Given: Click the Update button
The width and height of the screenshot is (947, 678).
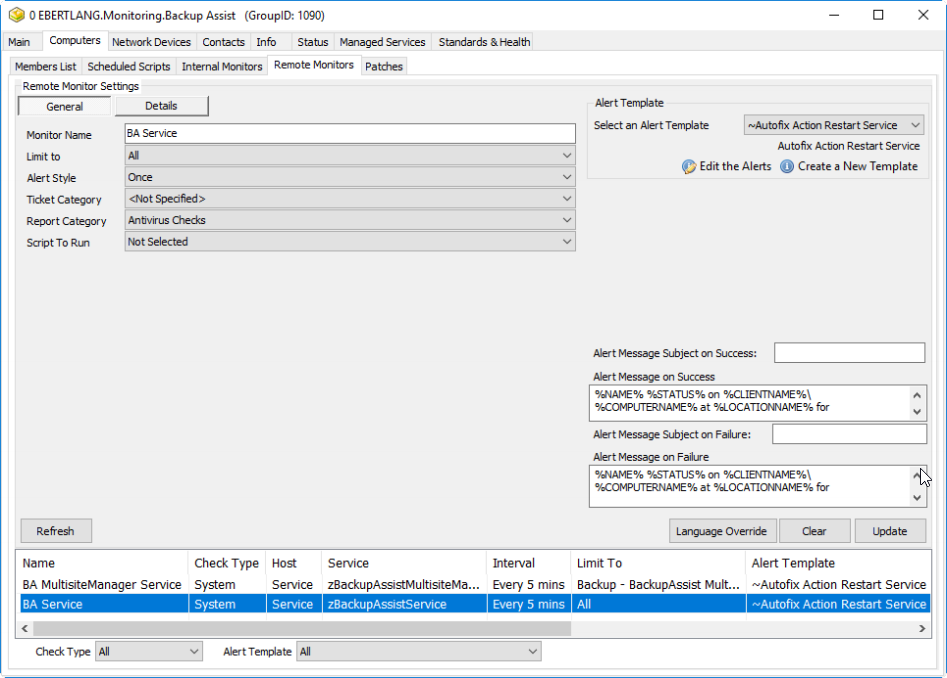Looking at the screenshot, I should (x=889, y=531).
